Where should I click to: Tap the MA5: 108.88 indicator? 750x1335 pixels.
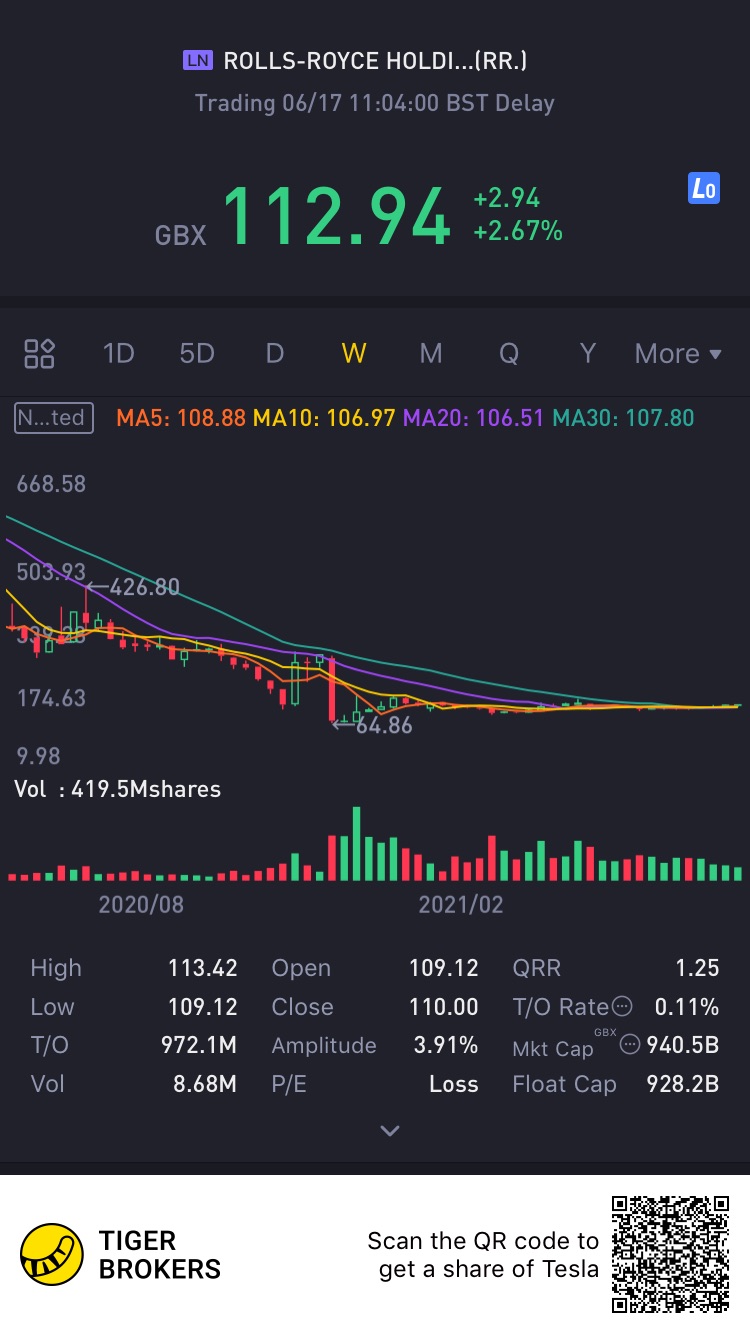[x=181, y=417]
